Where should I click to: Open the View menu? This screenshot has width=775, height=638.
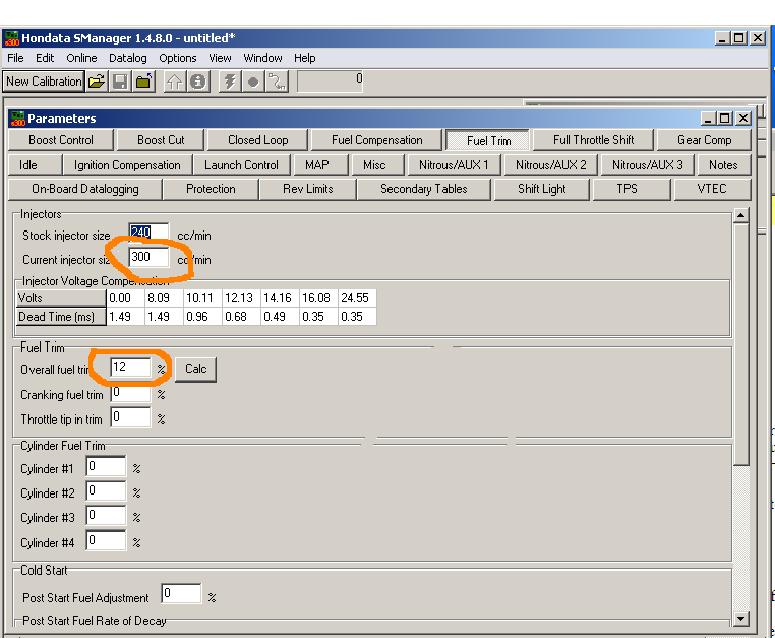[x=220, y=58]
